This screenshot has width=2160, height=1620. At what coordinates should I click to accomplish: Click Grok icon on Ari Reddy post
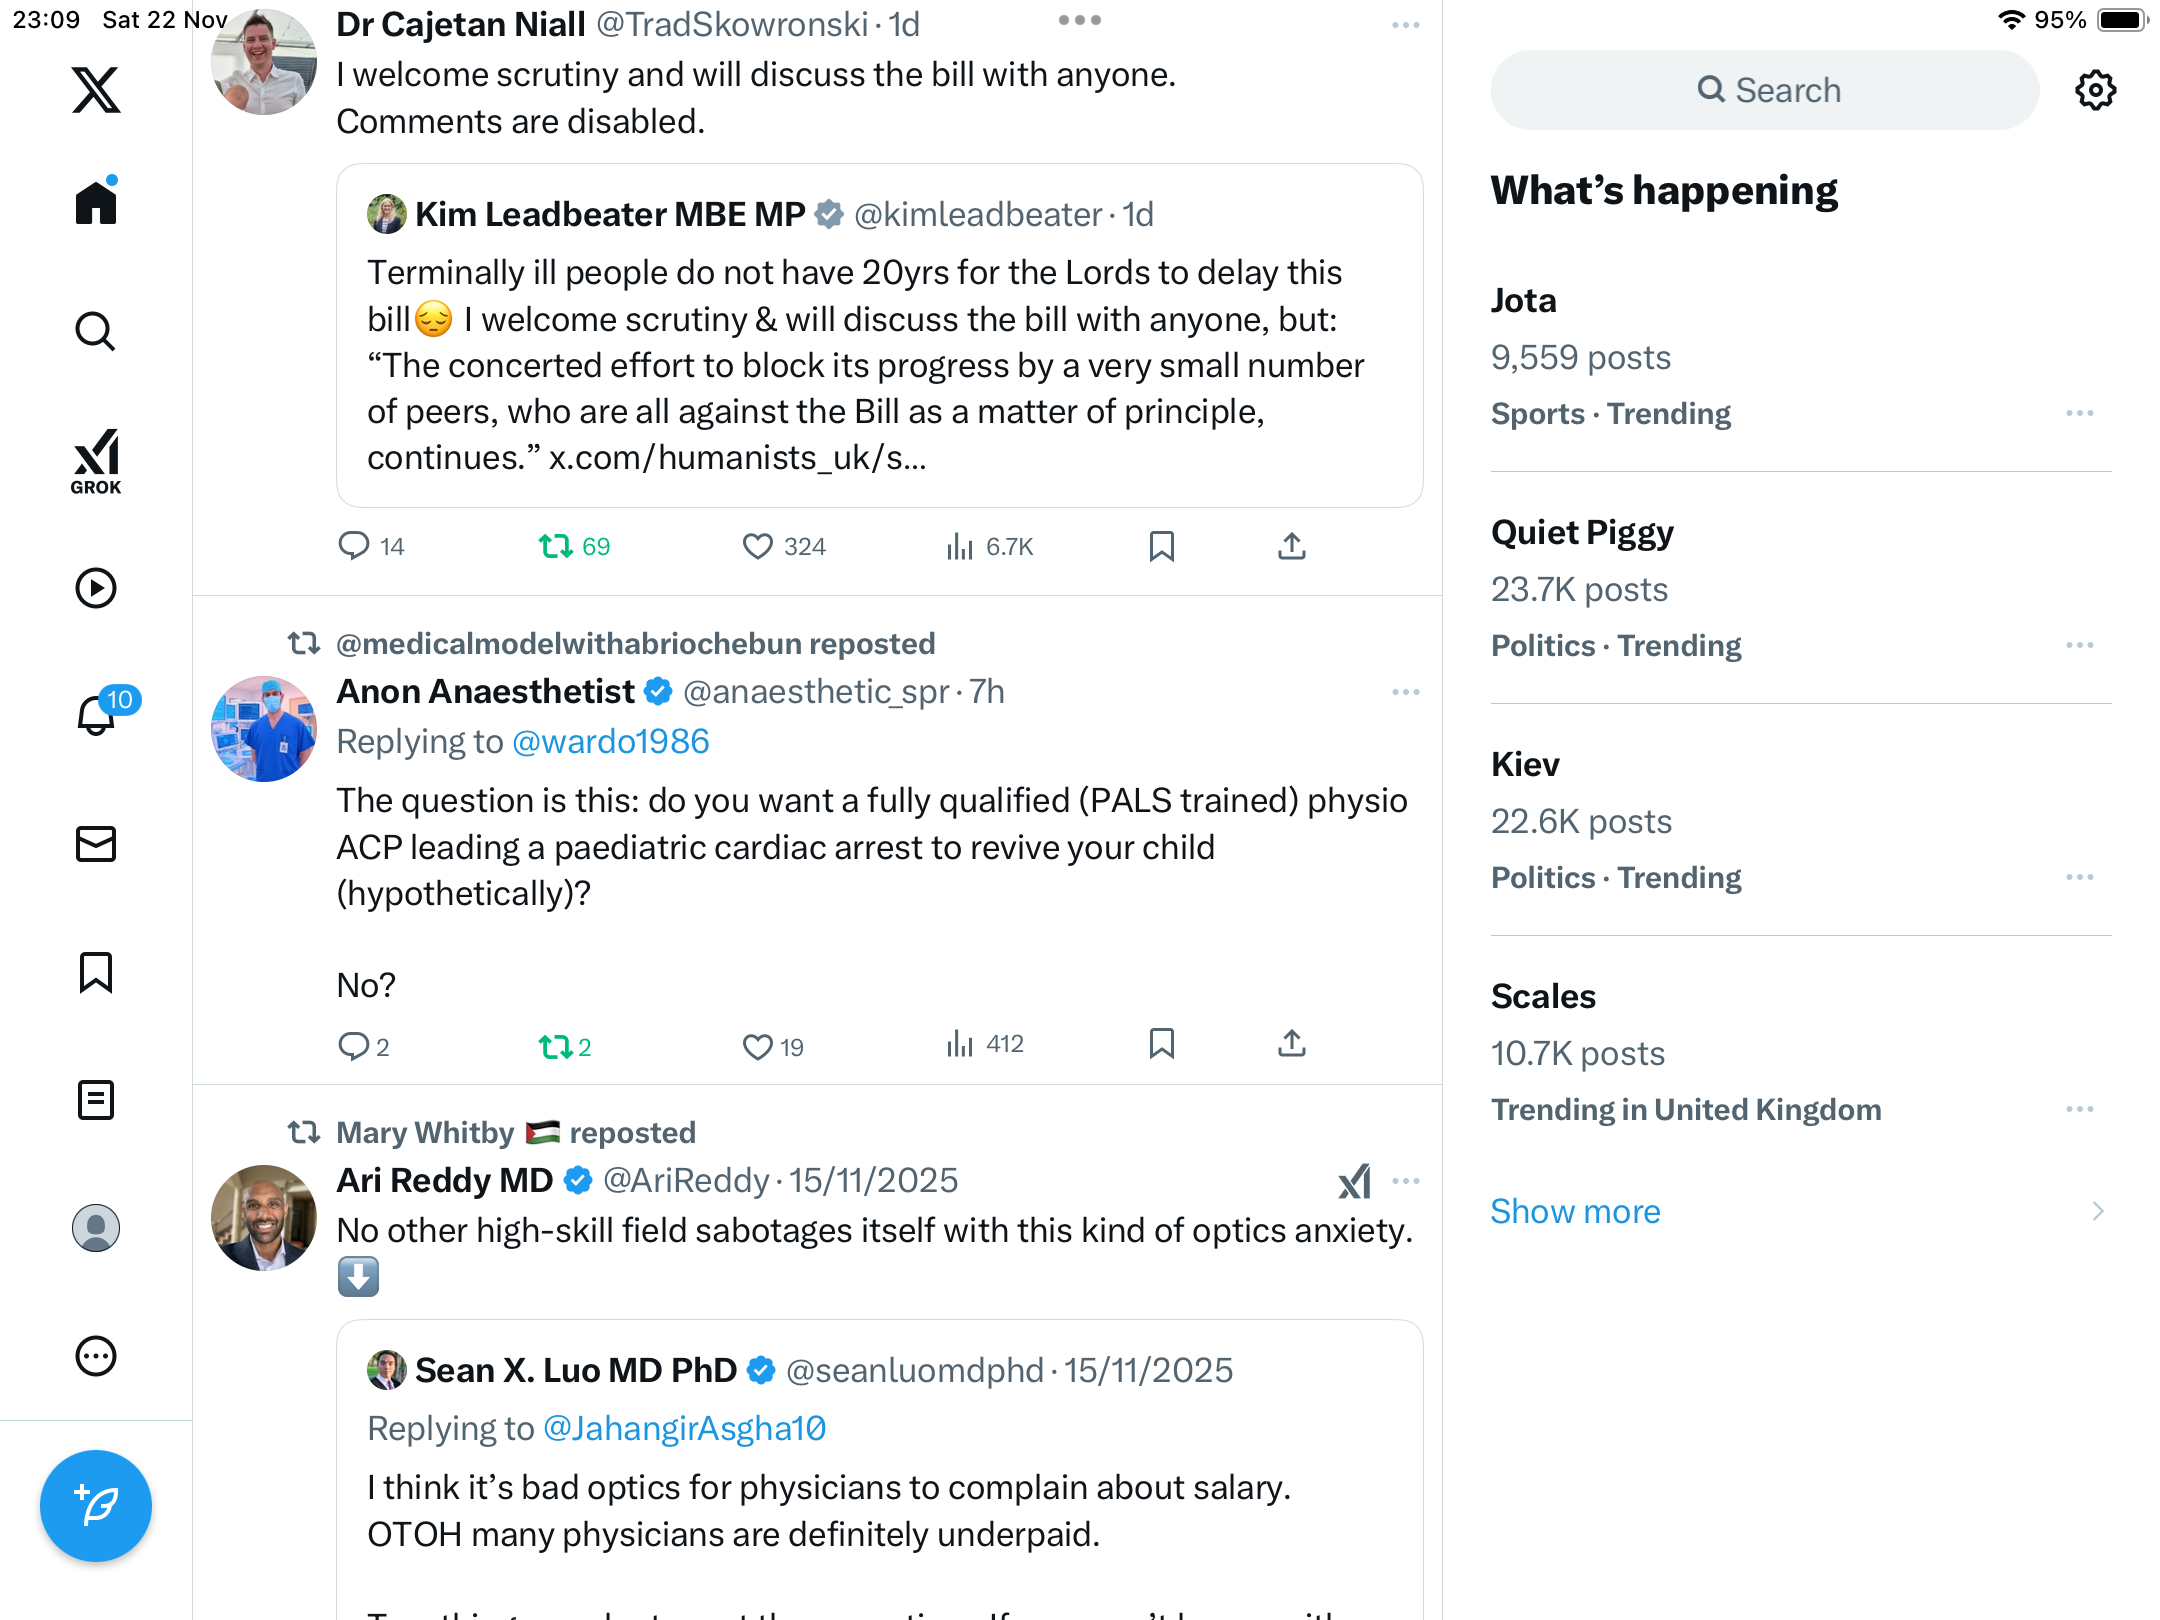(1355, 1181)
